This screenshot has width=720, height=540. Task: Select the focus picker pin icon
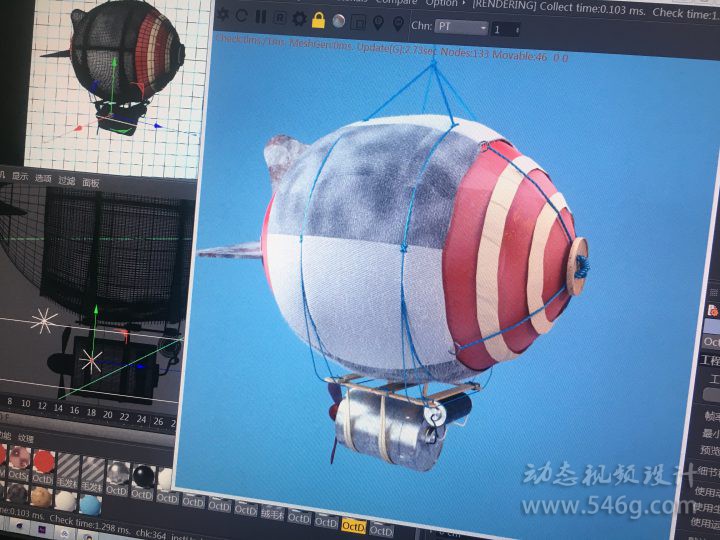[378, 23]
